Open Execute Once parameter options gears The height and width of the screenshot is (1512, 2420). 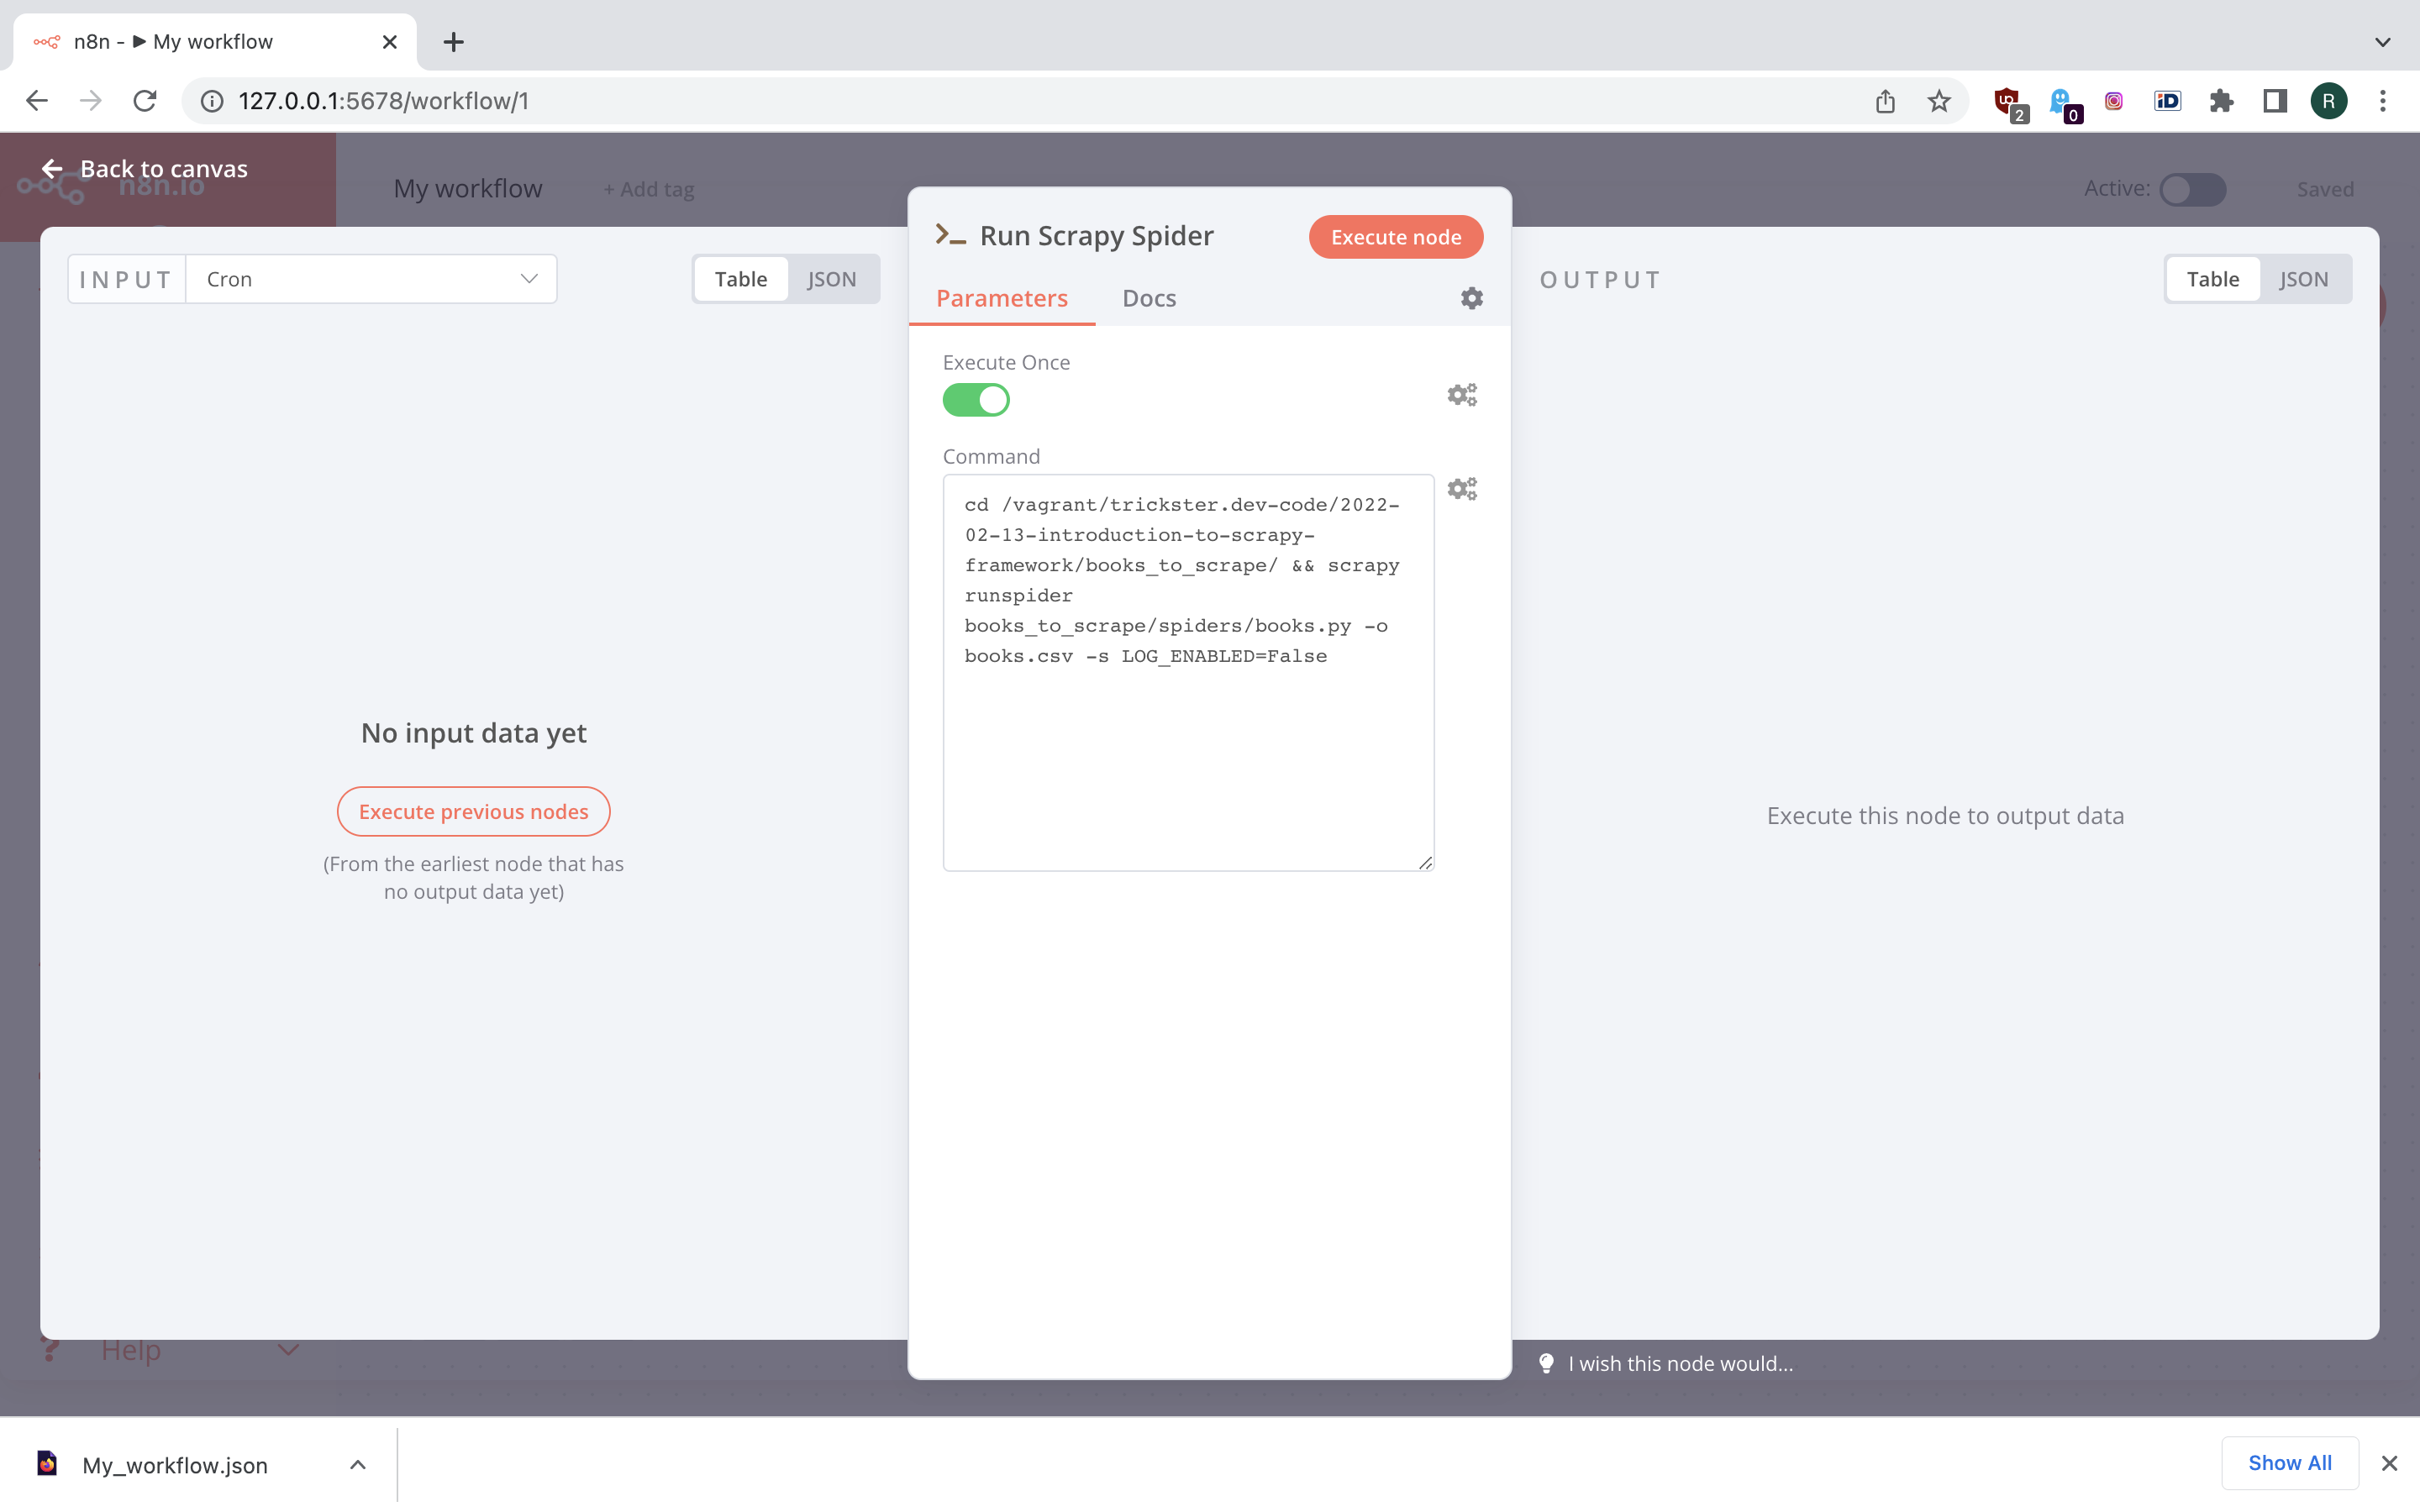pyautogui.click(x=1462, y=395)
